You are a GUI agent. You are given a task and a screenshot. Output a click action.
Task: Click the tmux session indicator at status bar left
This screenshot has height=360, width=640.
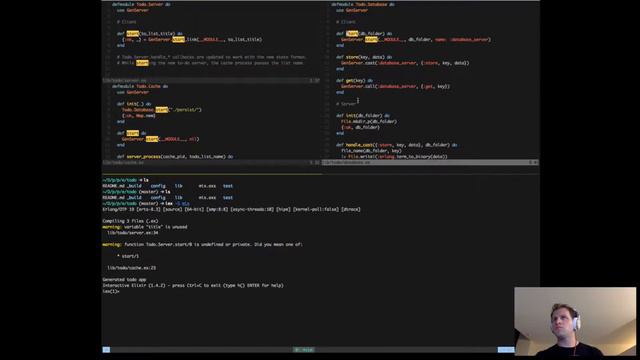[x=106, y=350]
